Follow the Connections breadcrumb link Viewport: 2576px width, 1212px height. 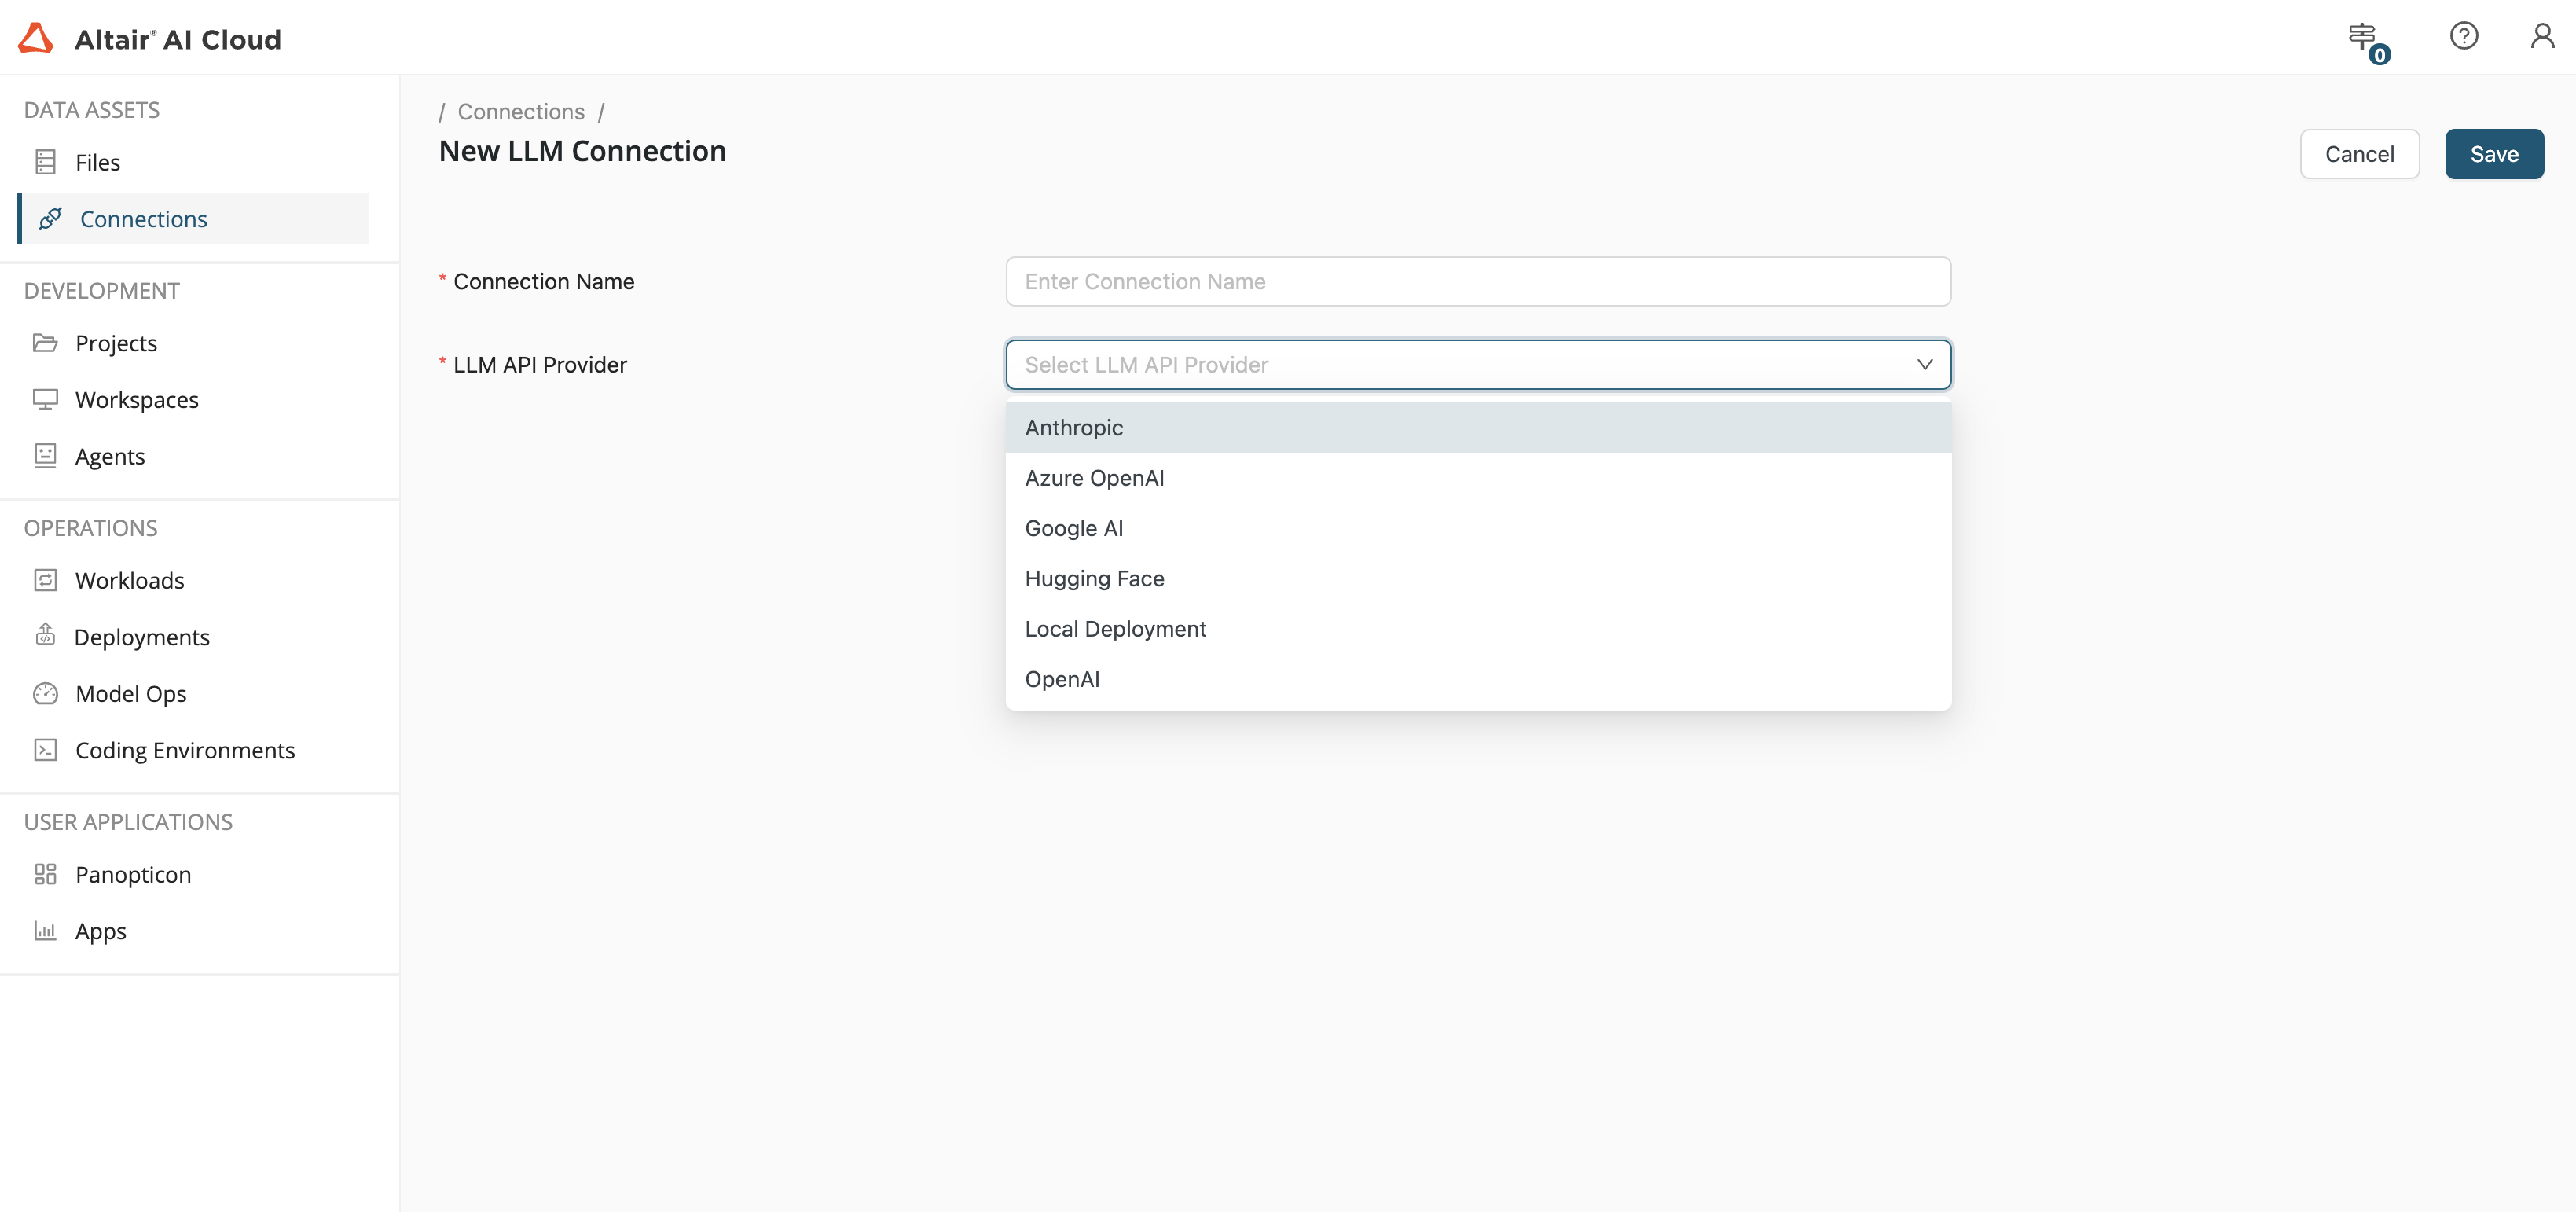click(521, 111)
